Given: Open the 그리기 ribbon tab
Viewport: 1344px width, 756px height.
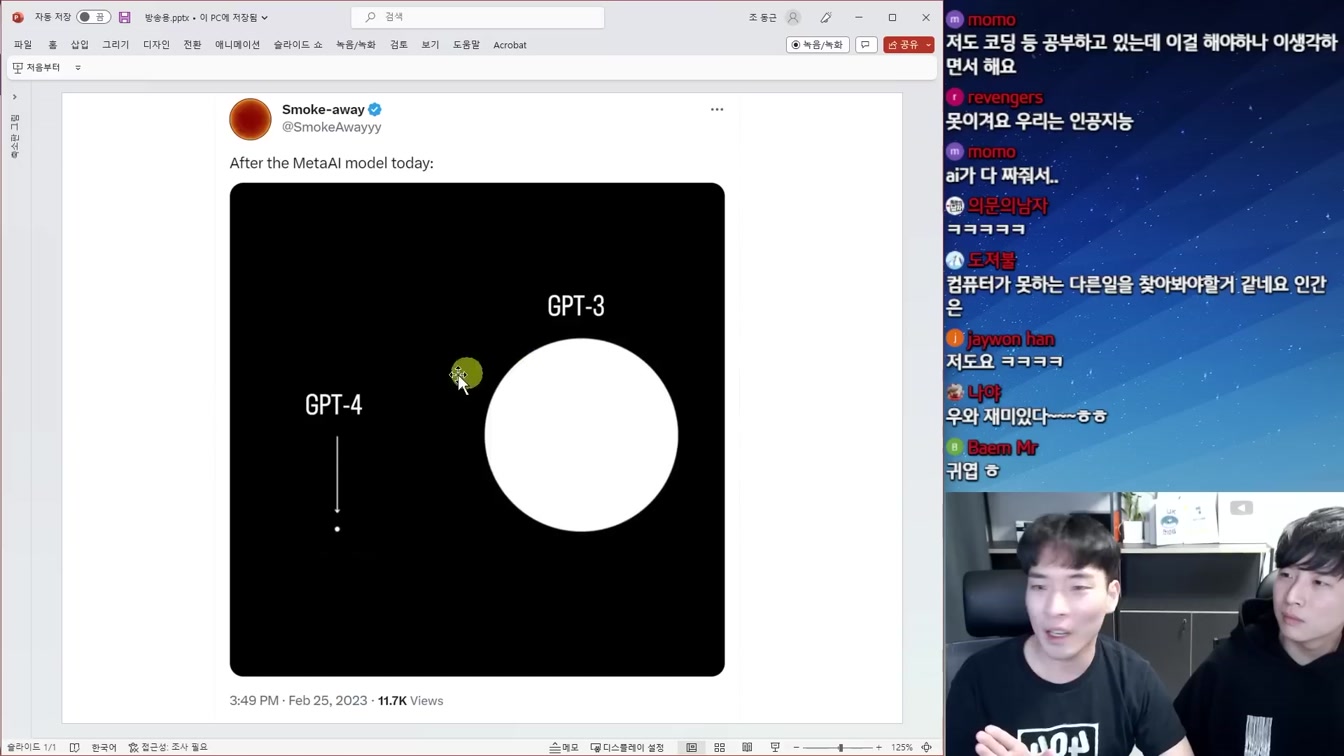Looking at the screenshot, I should [116, 45].
